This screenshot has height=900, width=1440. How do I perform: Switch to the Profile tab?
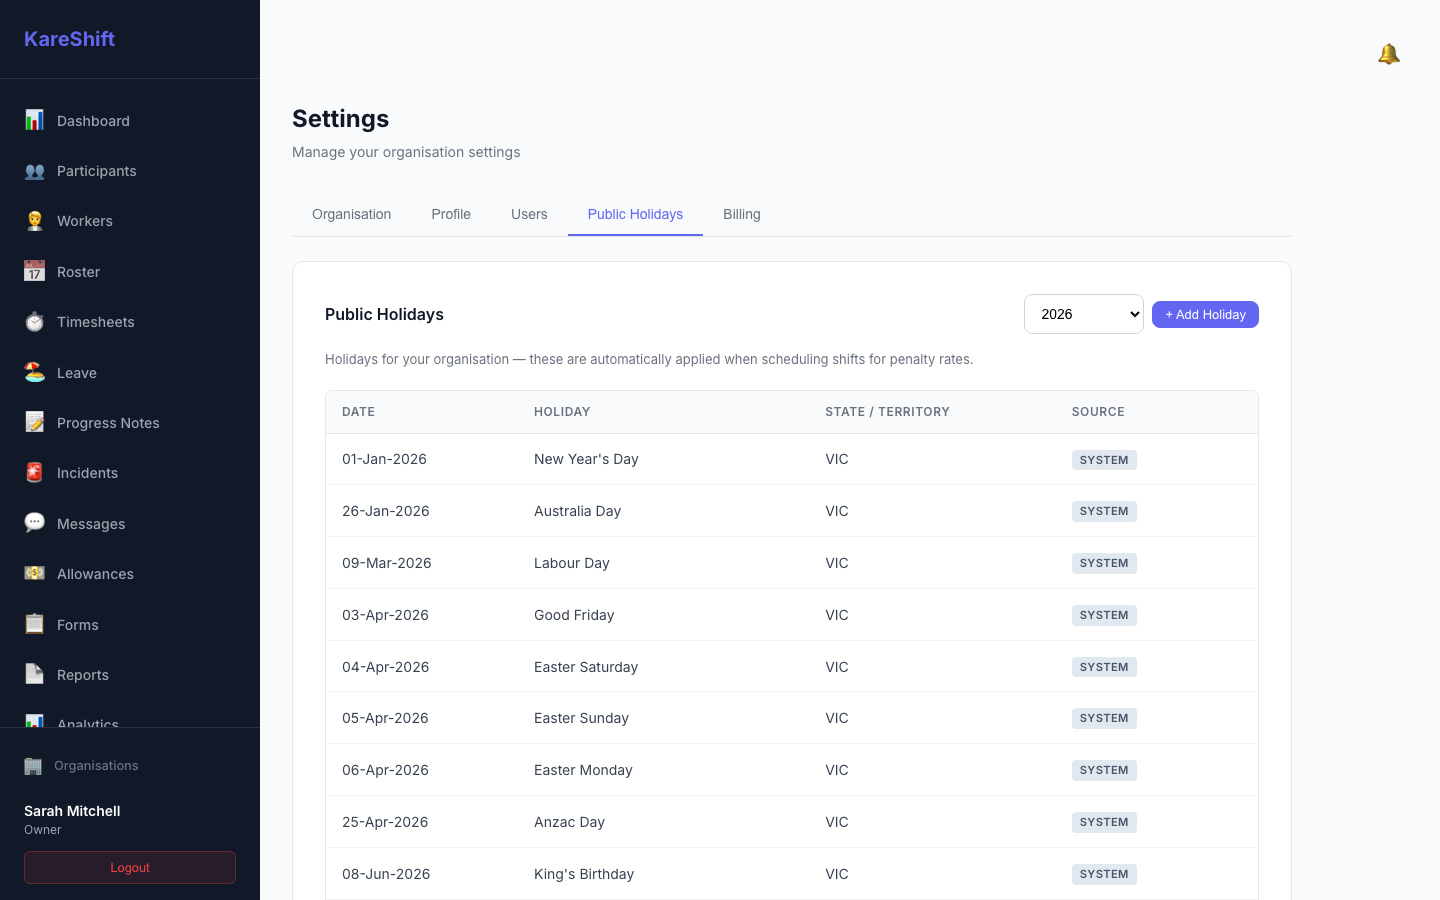[451, 214]
